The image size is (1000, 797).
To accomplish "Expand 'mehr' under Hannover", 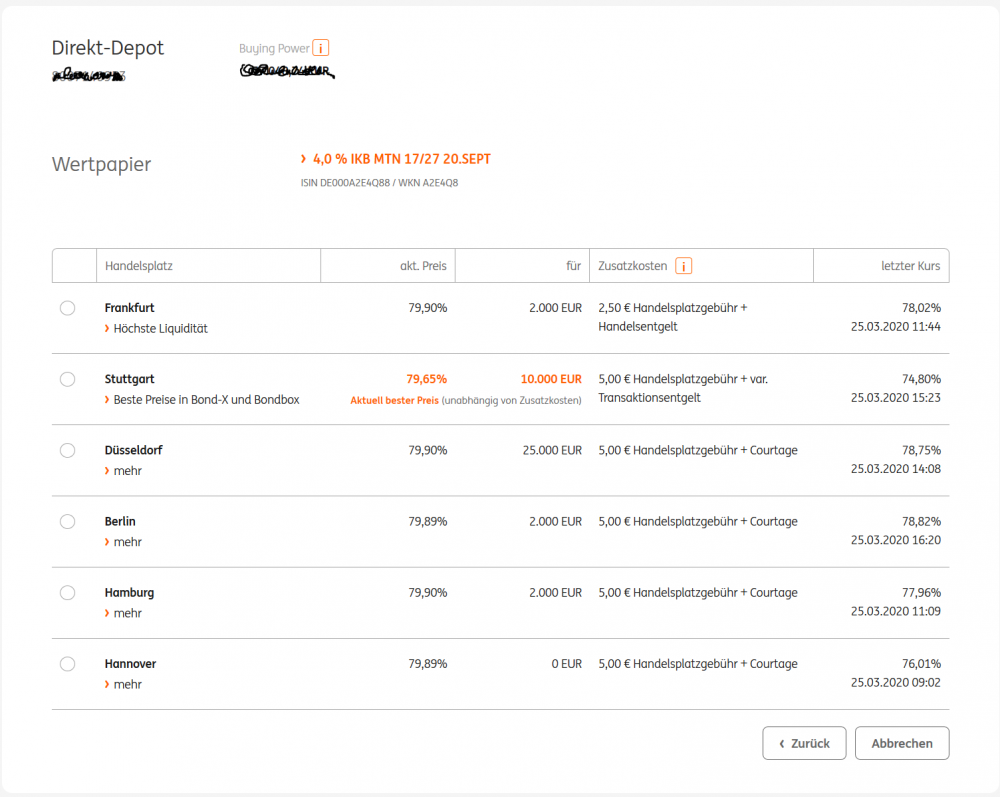I will [127, 684].
